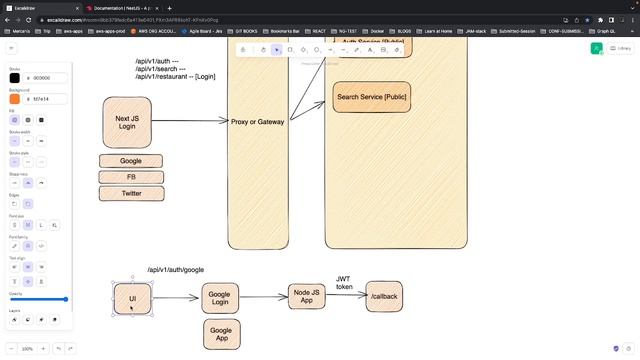The height and width of the screenshot is (360, 640).
Task: Choose code font family
Action: 41,246
